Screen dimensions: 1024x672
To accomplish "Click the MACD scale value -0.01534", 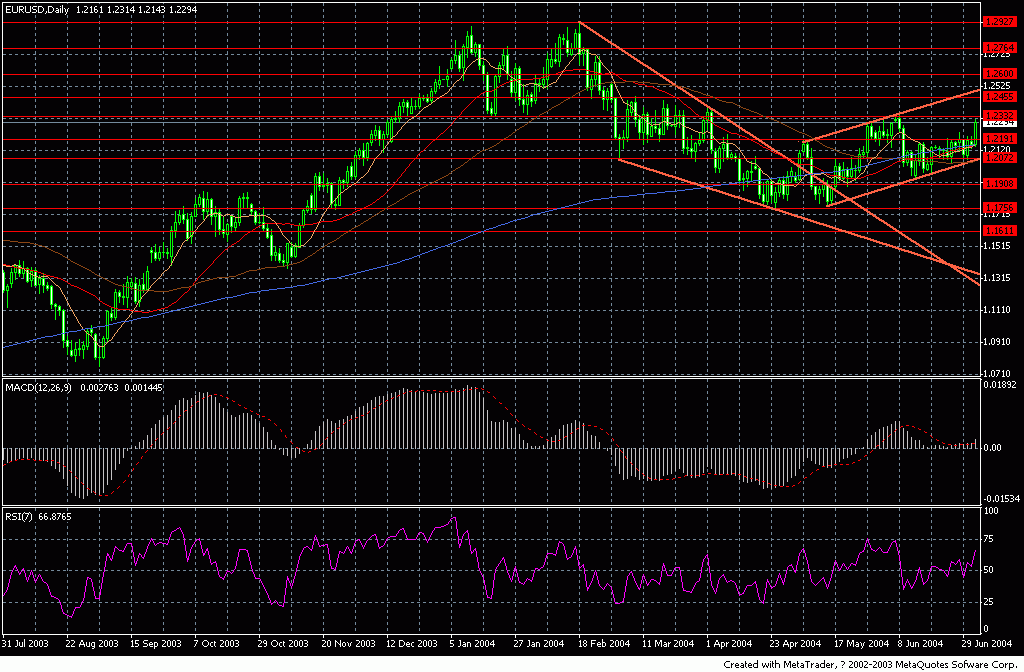I will point(1002,499).
